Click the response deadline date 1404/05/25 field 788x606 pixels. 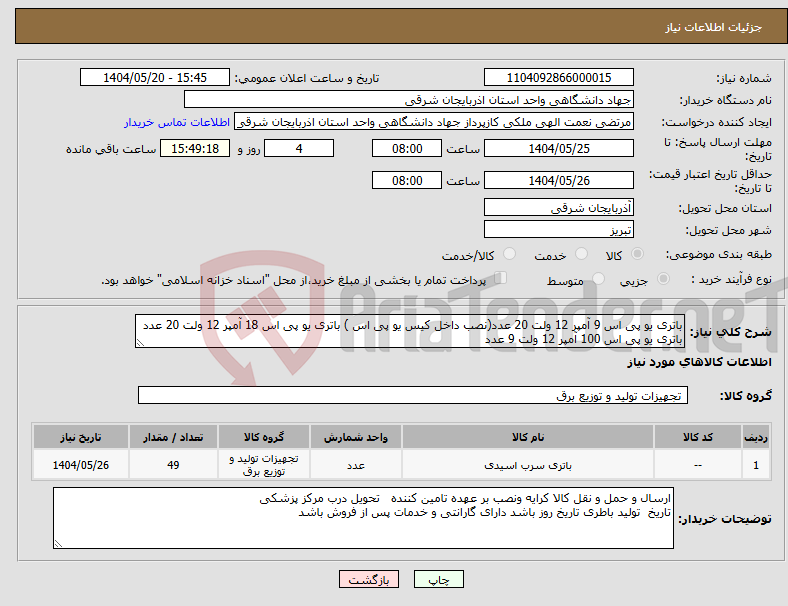(559, 148)
